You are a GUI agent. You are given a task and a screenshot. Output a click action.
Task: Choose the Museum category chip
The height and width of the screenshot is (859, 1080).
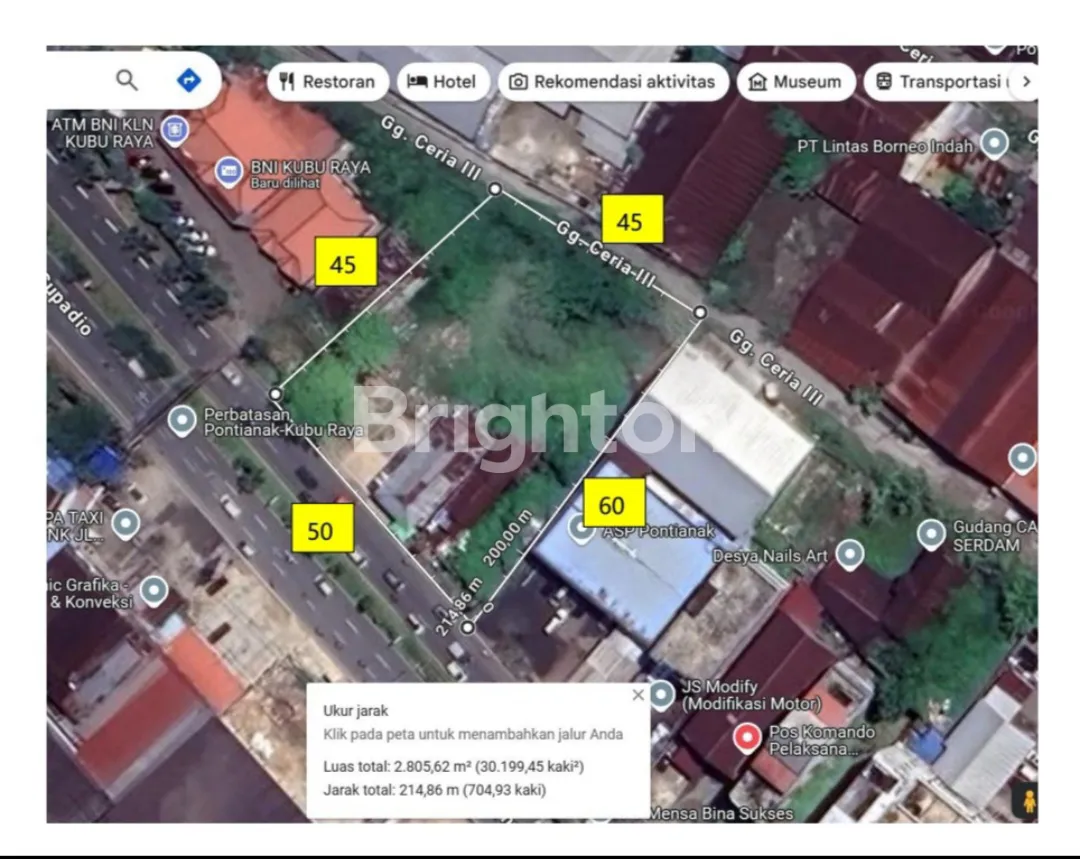click(x=795, y=82)
